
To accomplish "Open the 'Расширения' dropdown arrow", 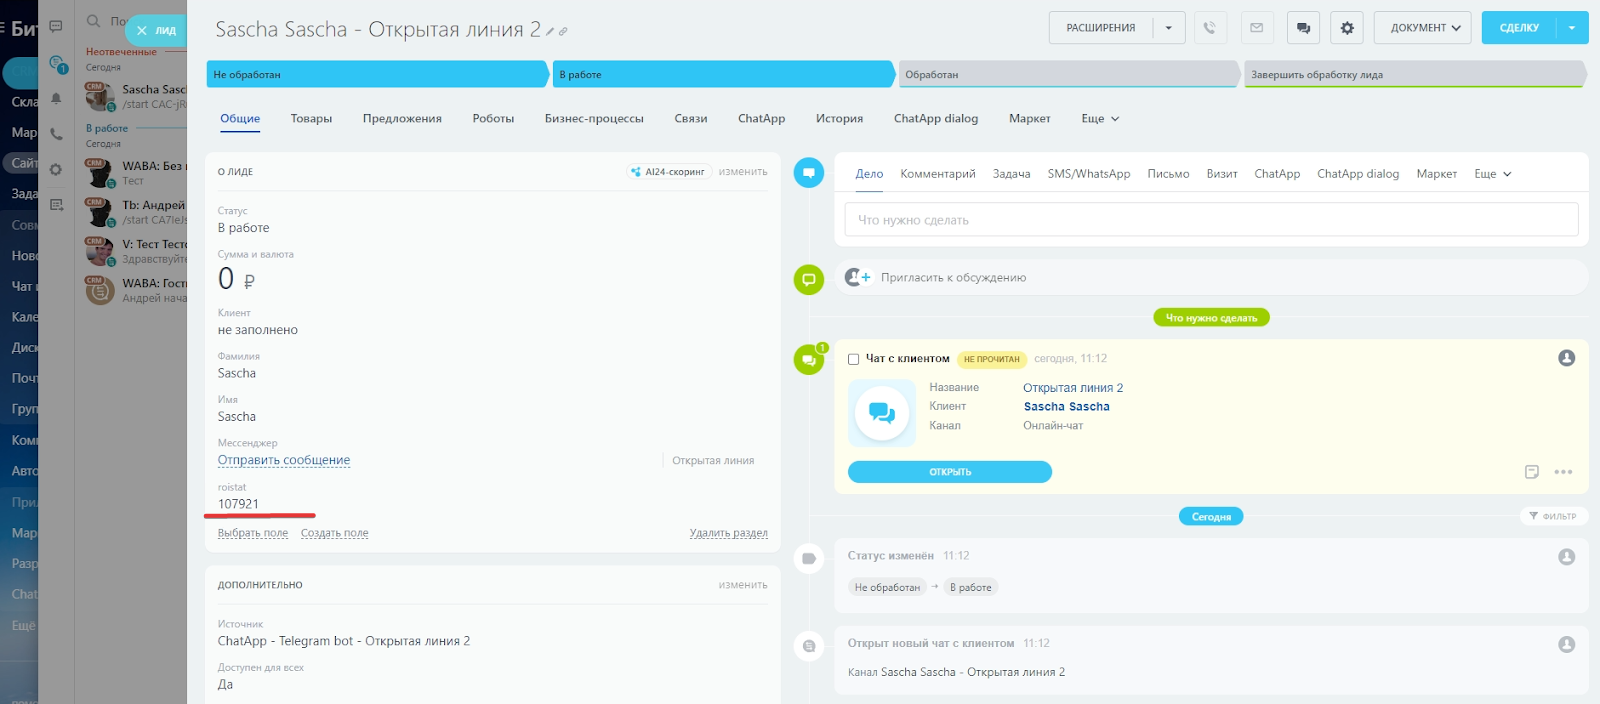I will tap(1168, 28).
